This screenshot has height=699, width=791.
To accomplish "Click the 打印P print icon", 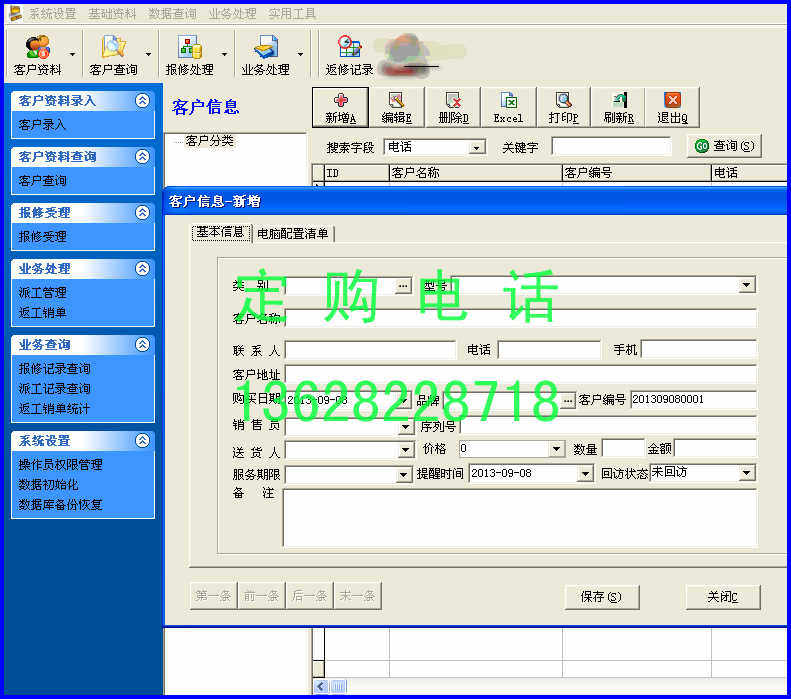I will (563, 107).
